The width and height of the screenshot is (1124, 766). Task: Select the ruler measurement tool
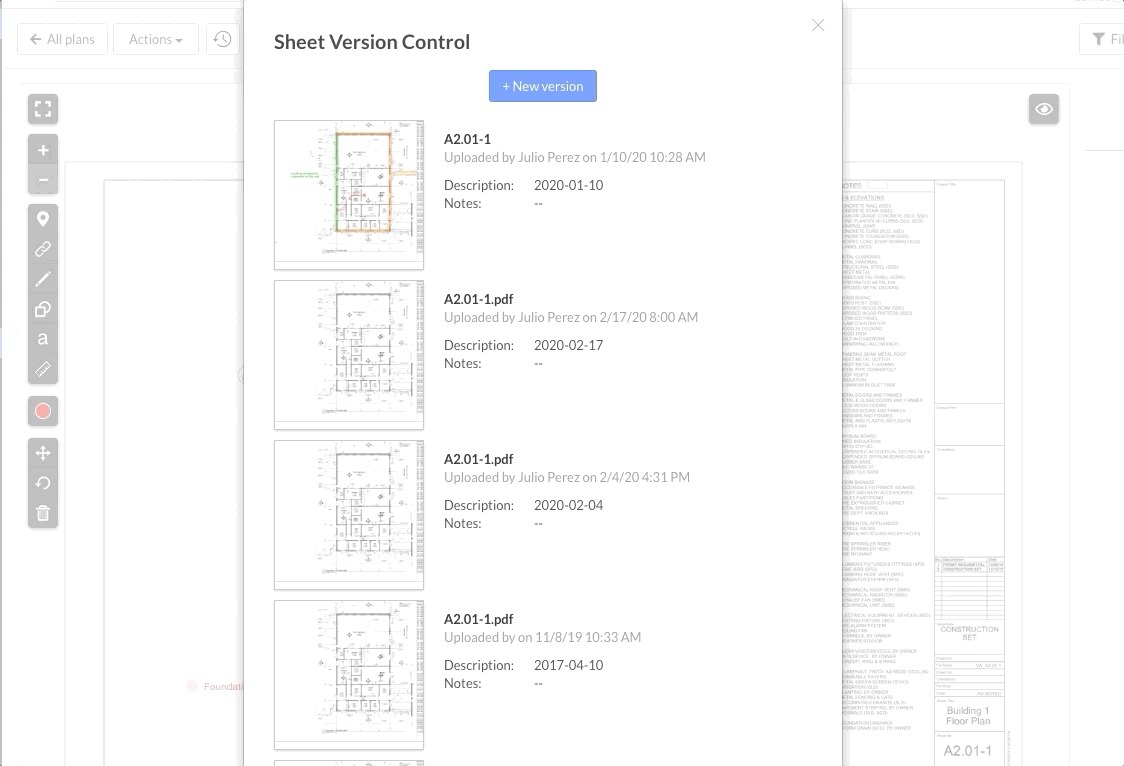(x=43, y=369)
